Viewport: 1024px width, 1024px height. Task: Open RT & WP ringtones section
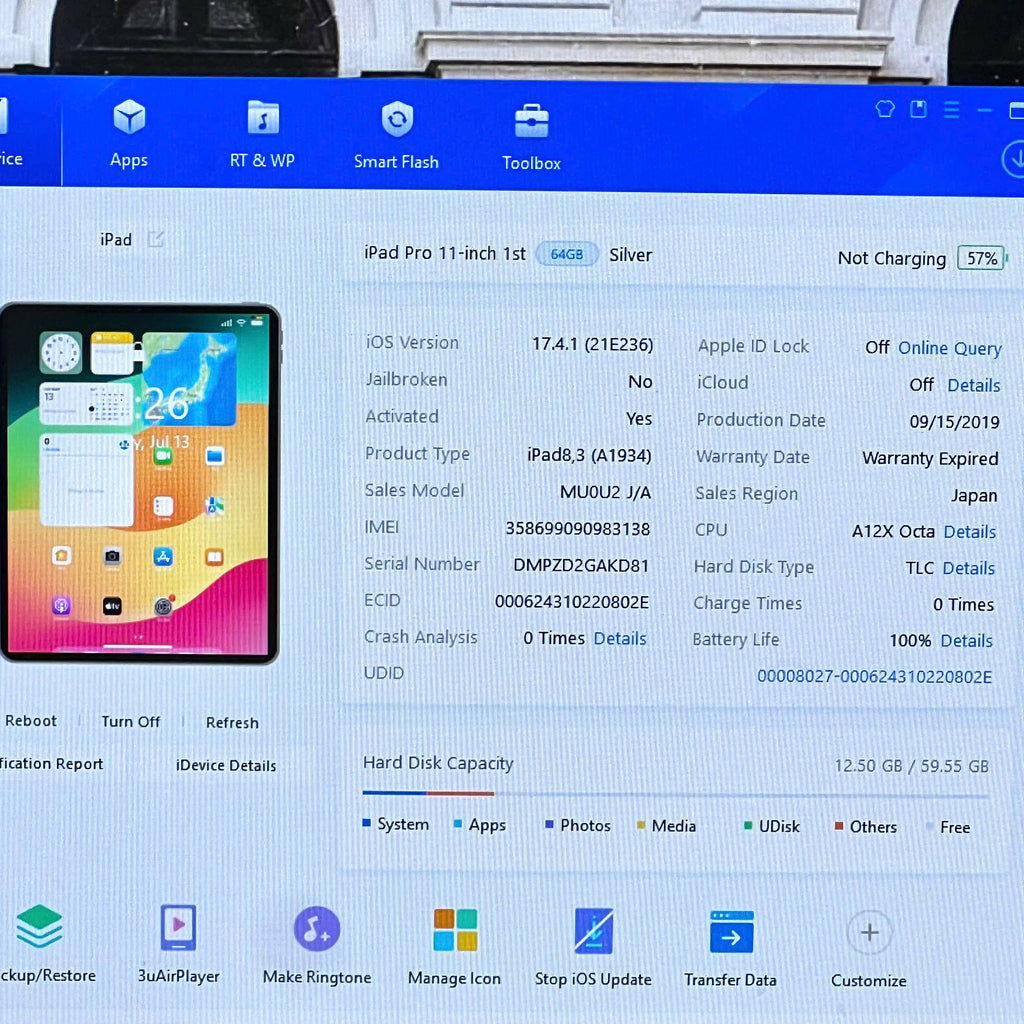[x=263, y=135]
